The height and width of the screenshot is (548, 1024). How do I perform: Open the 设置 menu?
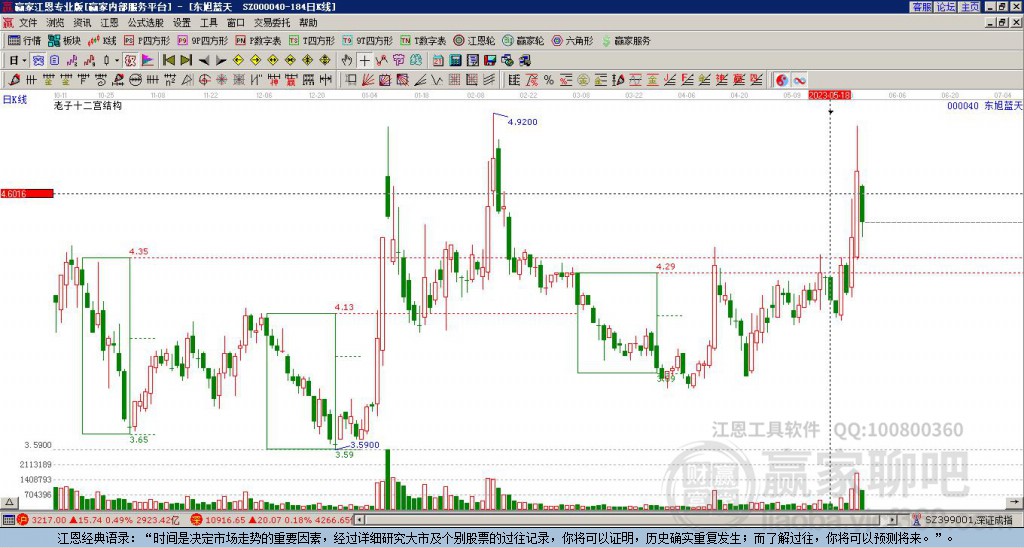182,23
